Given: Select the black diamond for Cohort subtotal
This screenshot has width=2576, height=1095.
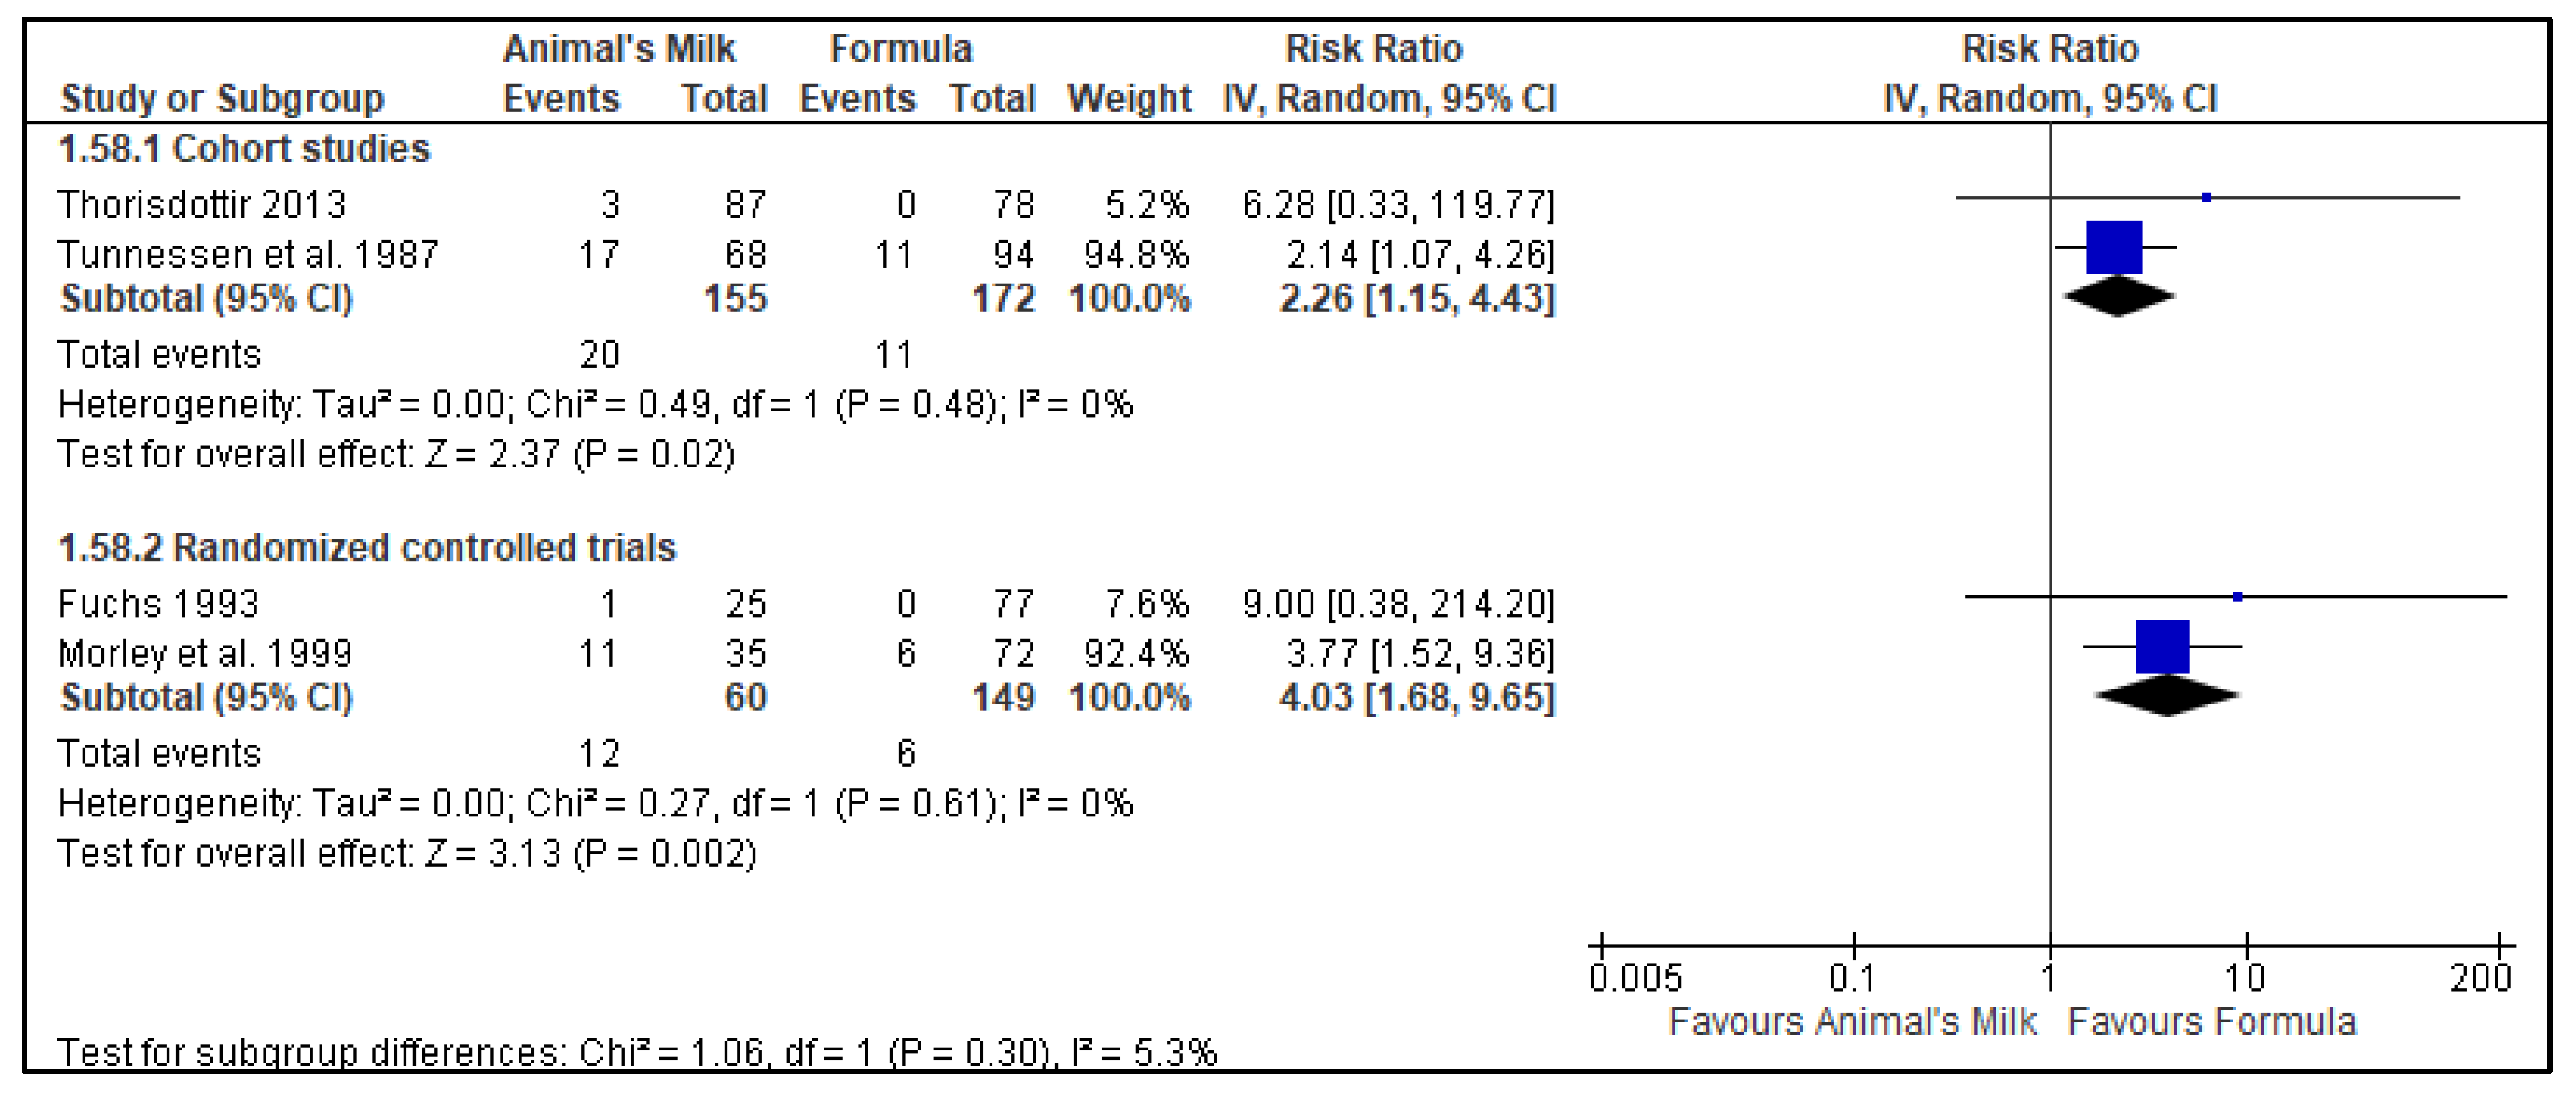Looking at the screenshot, I should coord(2118,297).
